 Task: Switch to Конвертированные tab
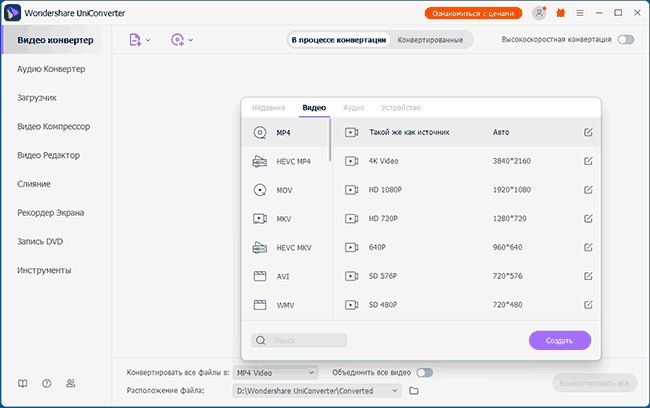coord(430,40)
